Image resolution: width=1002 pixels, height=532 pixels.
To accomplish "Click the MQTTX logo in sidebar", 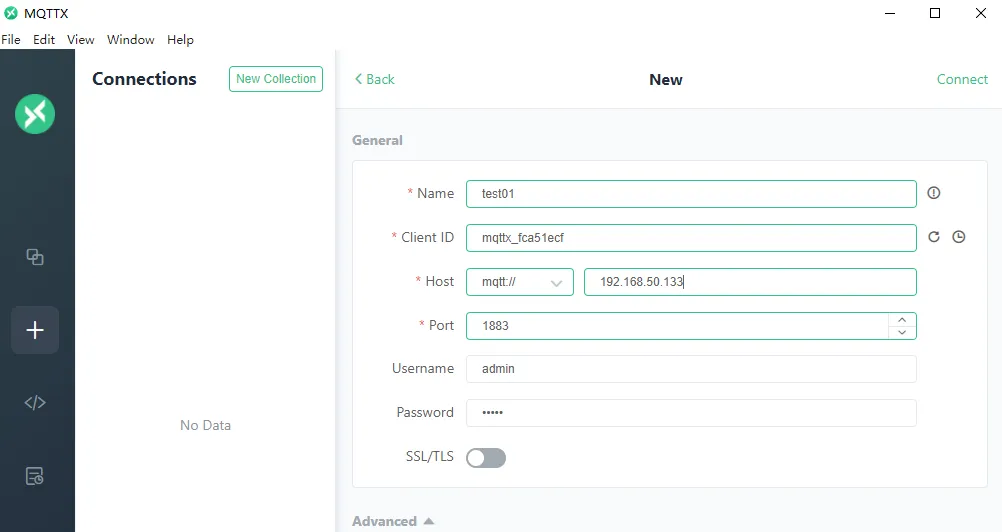I will pyautogui.click(x=35, y=114).
